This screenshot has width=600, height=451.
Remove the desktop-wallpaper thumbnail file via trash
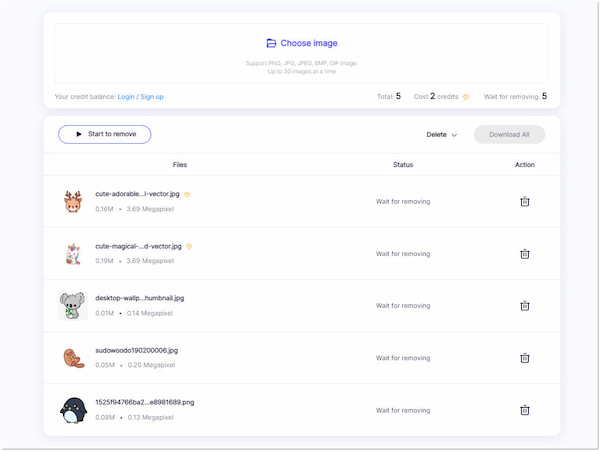pyautogui.click(x=524, y=306)
